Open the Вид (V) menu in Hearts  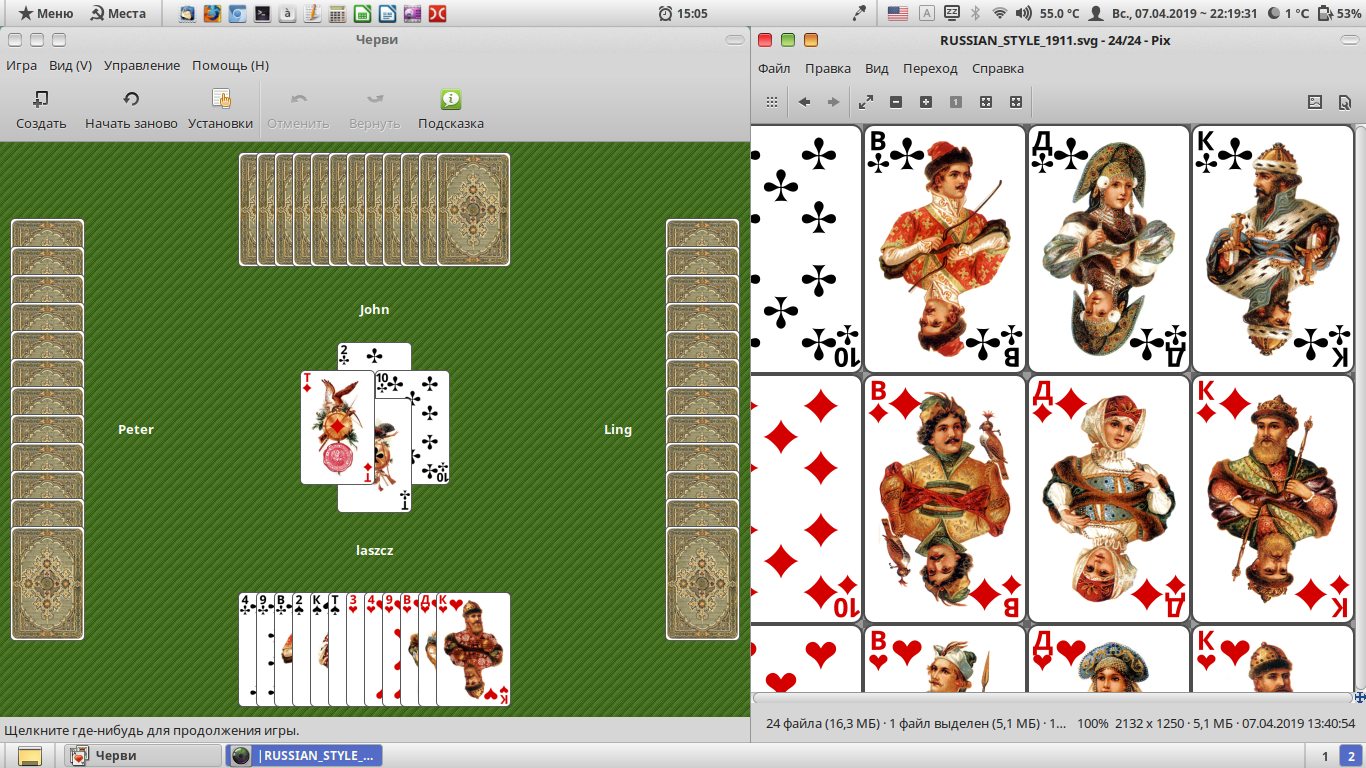coord(70,65)
